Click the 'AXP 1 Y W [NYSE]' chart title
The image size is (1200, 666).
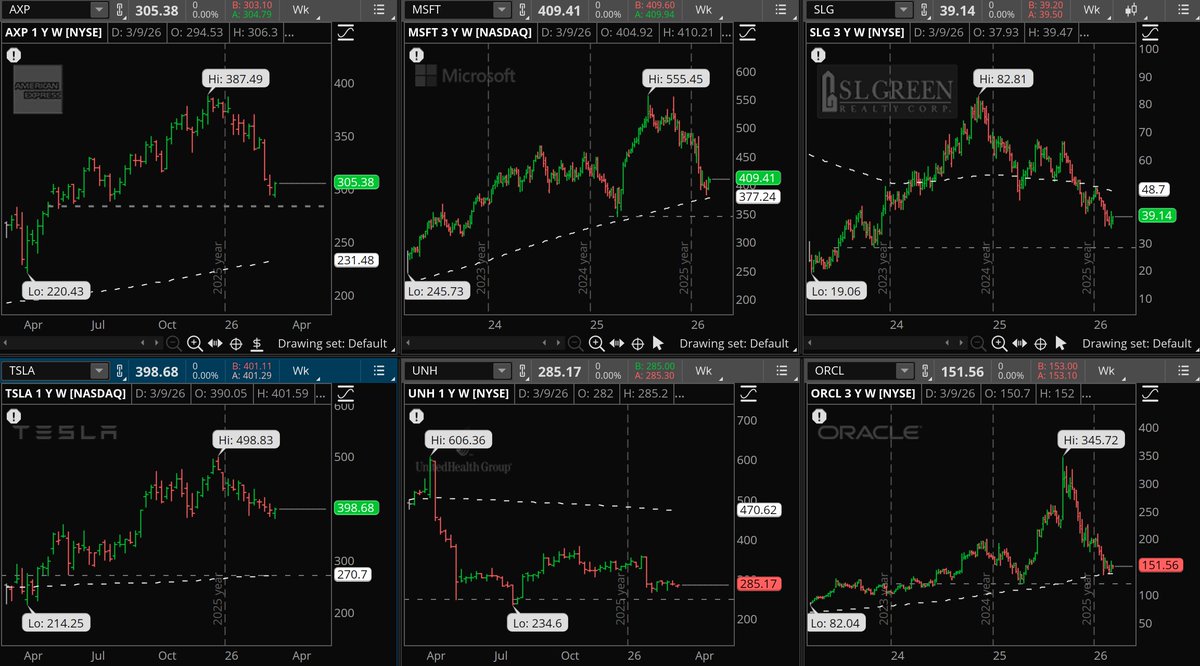(54, 33)
